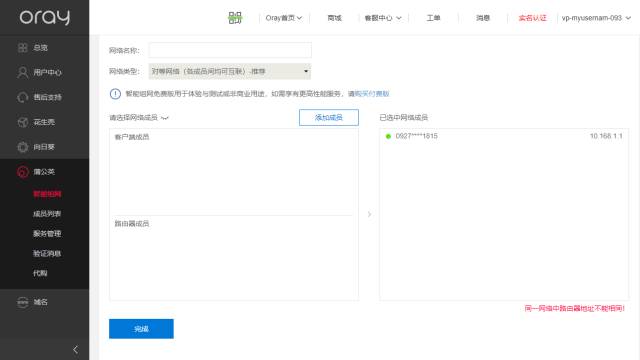Click the 添加成员 button
This screenshot has width=640, height=360.
(329, 118)
